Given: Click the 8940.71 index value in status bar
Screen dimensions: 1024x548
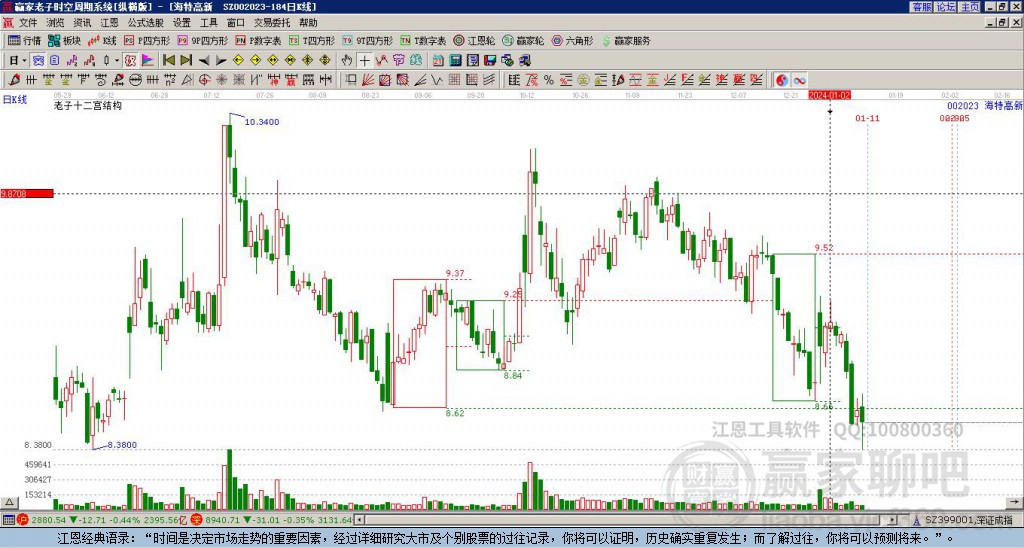Looking at the screenshot, I should point(223,520).
